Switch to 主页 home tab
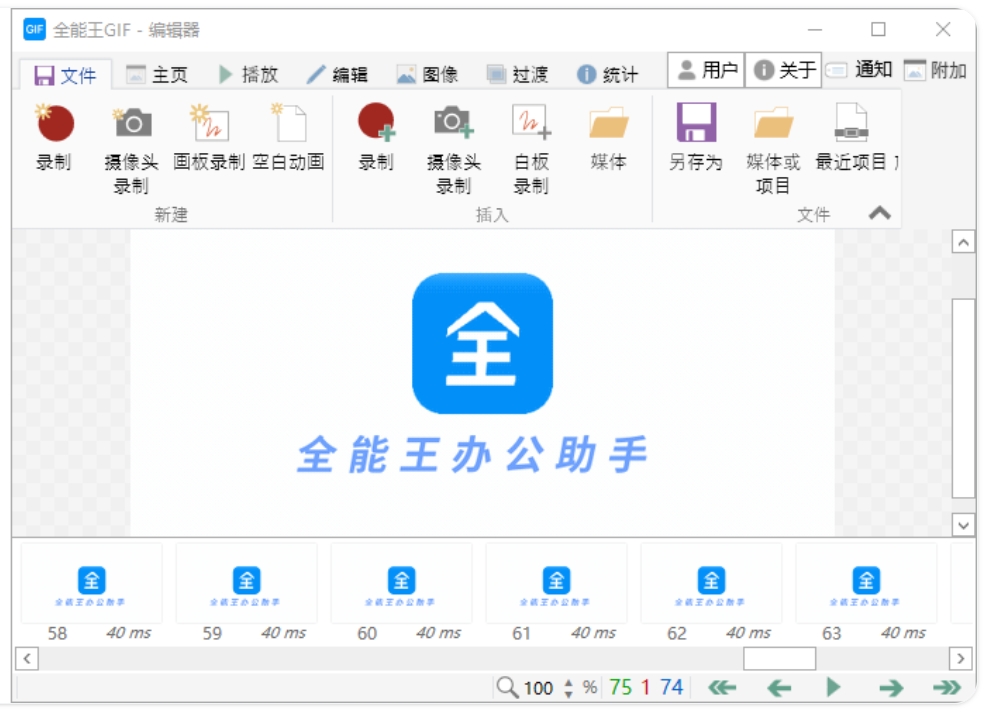 tap(158, 75)
